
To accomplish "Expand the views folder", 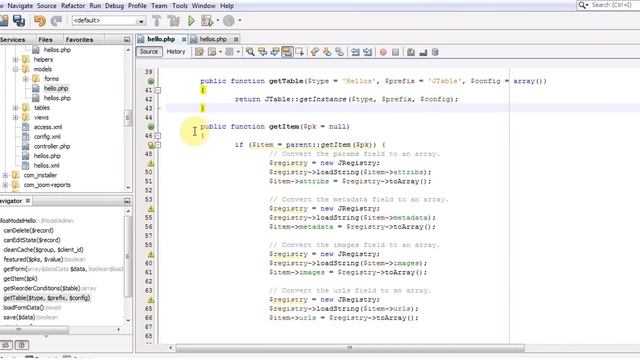I will click(16, 118).
